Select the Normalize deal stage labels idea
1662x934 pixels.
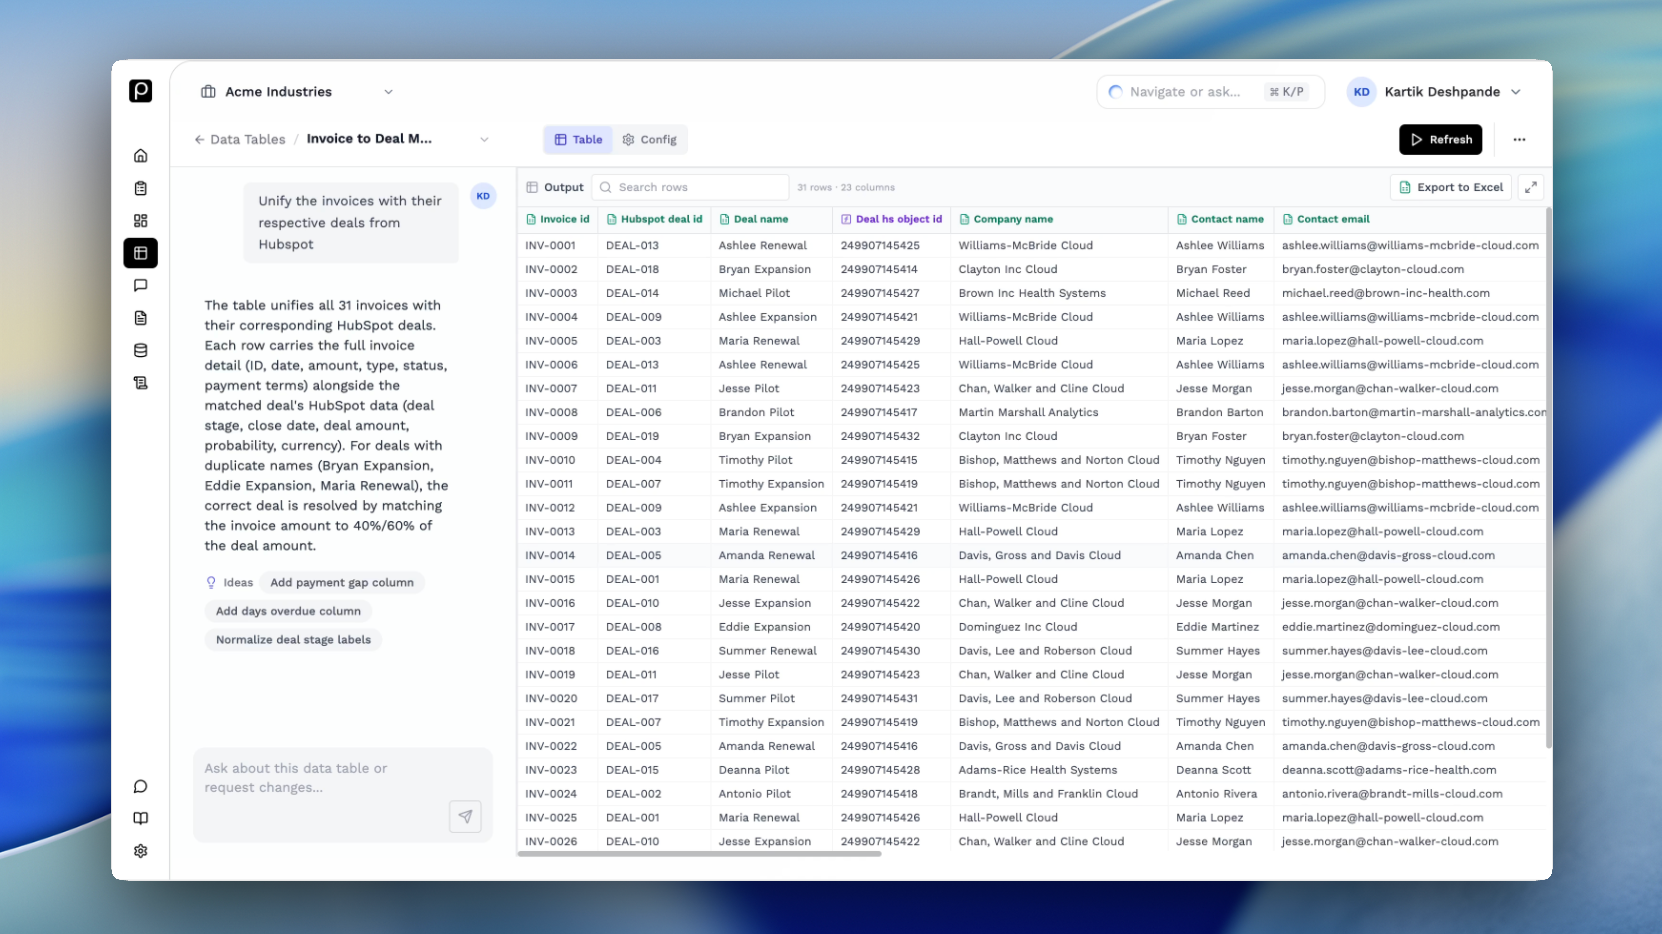pos(293,640)
